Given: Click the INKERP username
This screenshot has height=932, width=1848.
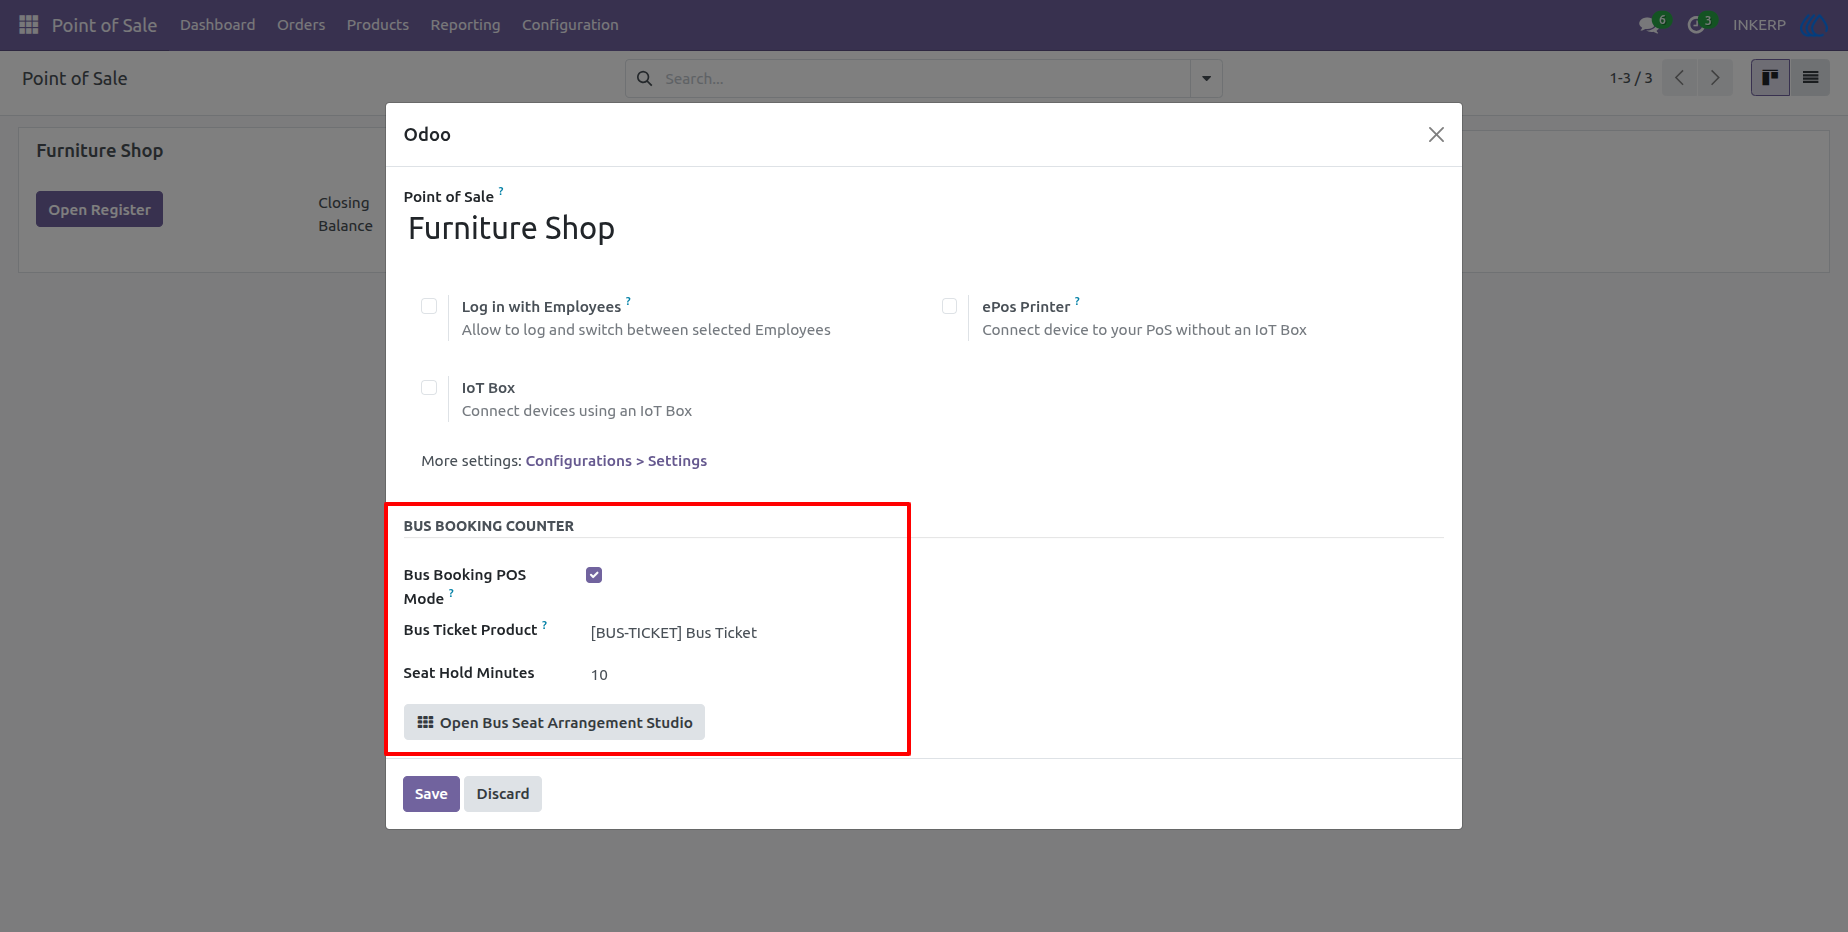Looking at the screenshot, I should pos(1759,25).
